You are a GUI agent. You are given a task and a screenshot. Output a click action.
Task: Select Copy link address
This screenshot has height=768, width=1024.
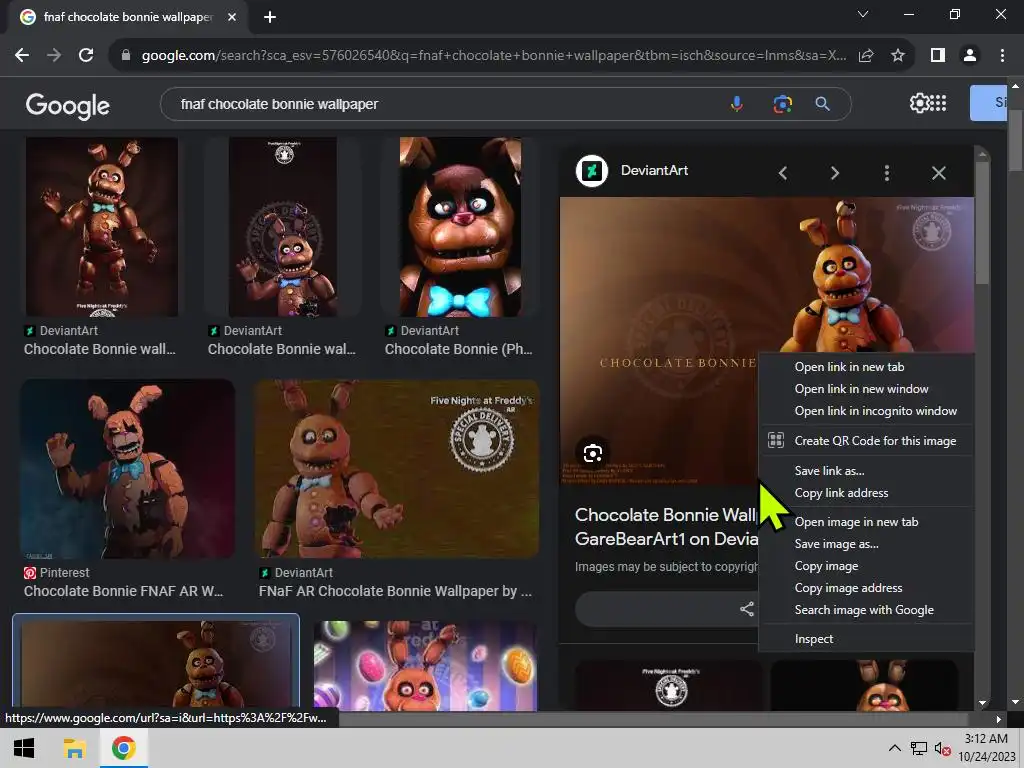pos(841,493)
